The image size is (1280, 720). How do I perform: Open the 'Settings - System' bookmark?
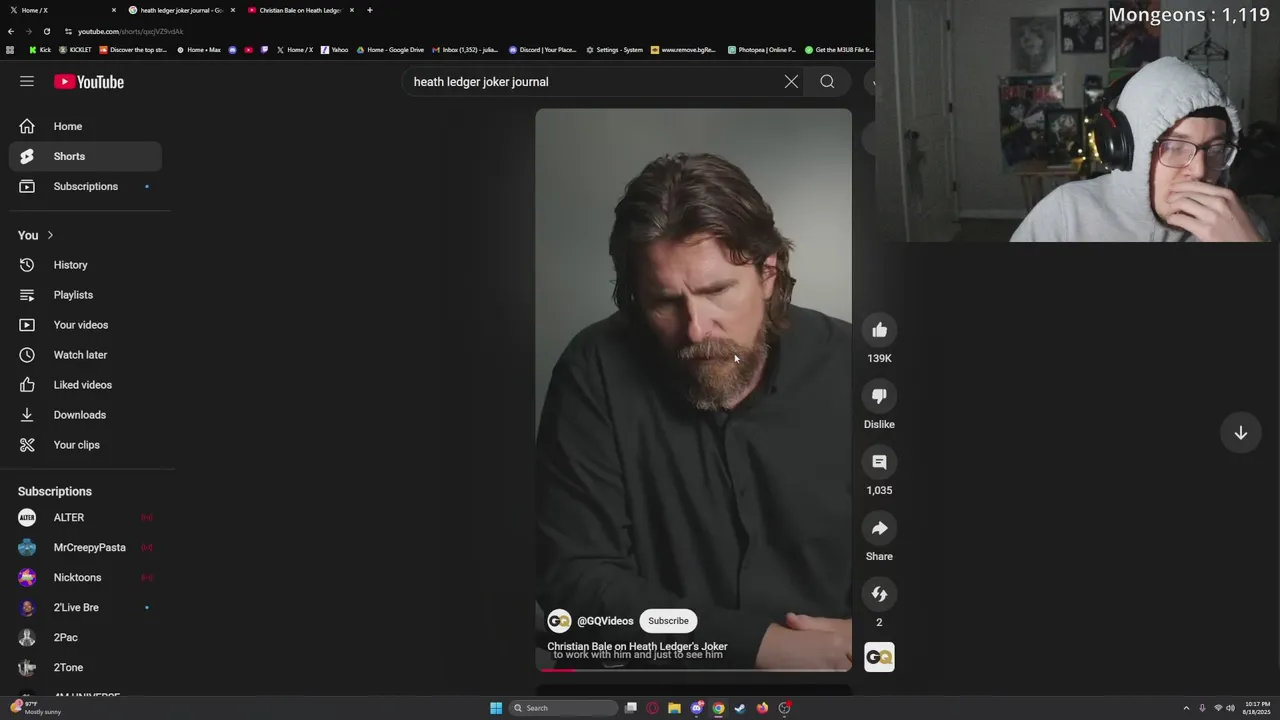[614, 50]
